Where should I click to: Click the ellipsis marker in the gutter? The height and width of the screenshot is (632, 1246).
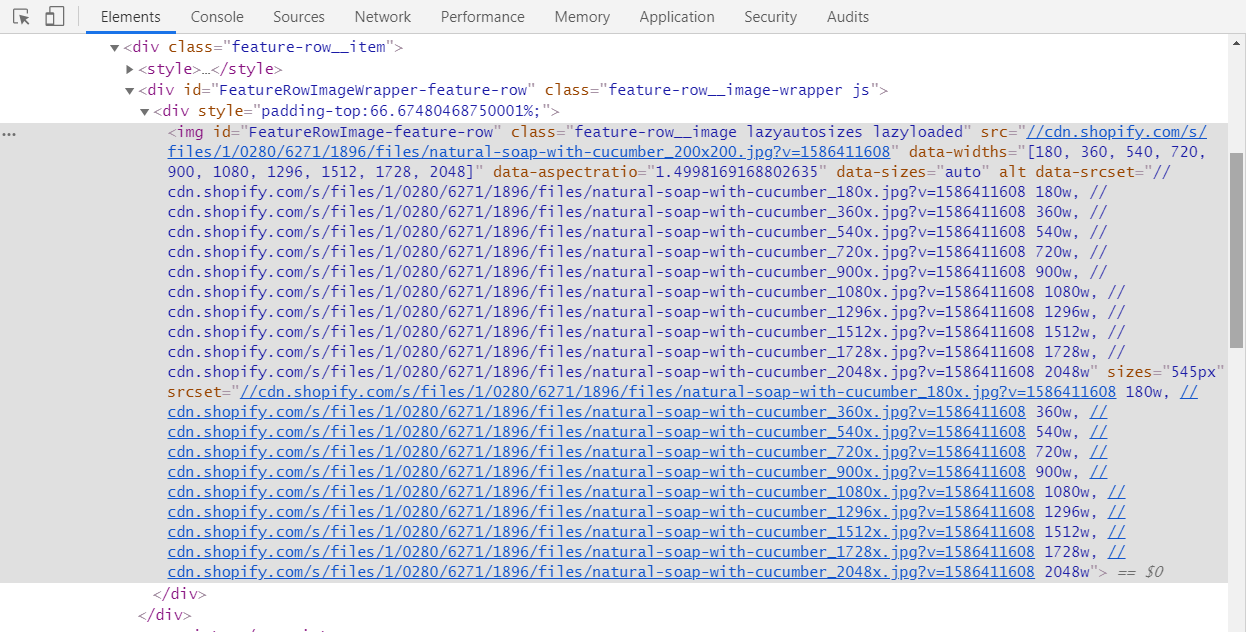coord(9,132)
